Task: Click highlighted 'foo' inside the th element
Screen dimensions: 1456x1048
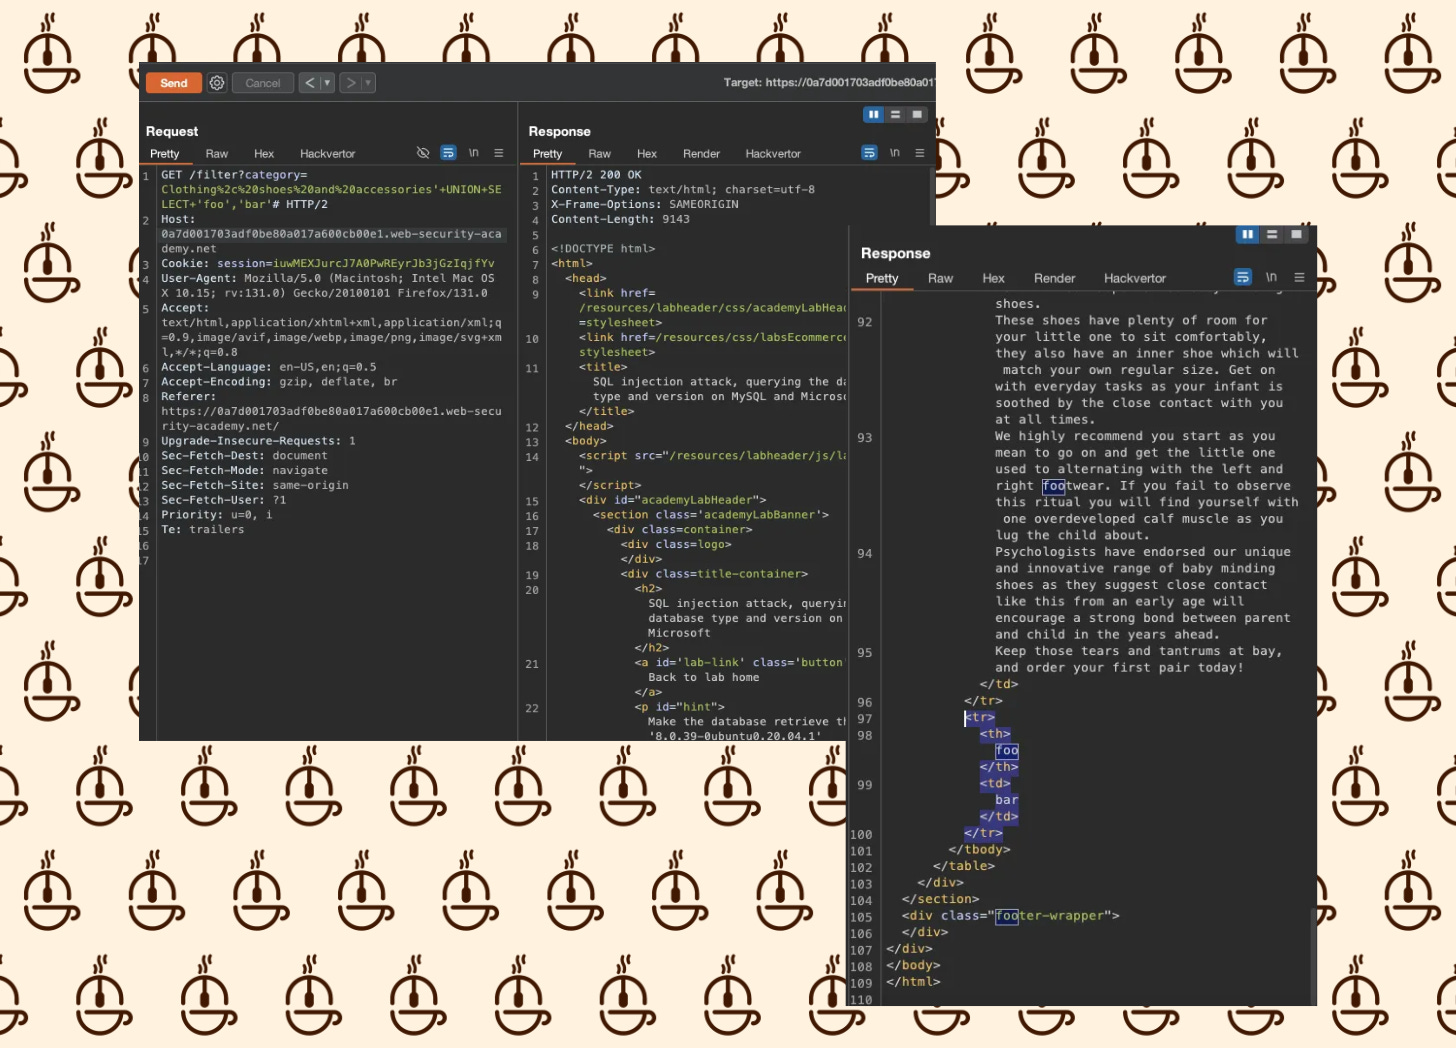Action: point(1007,751)
